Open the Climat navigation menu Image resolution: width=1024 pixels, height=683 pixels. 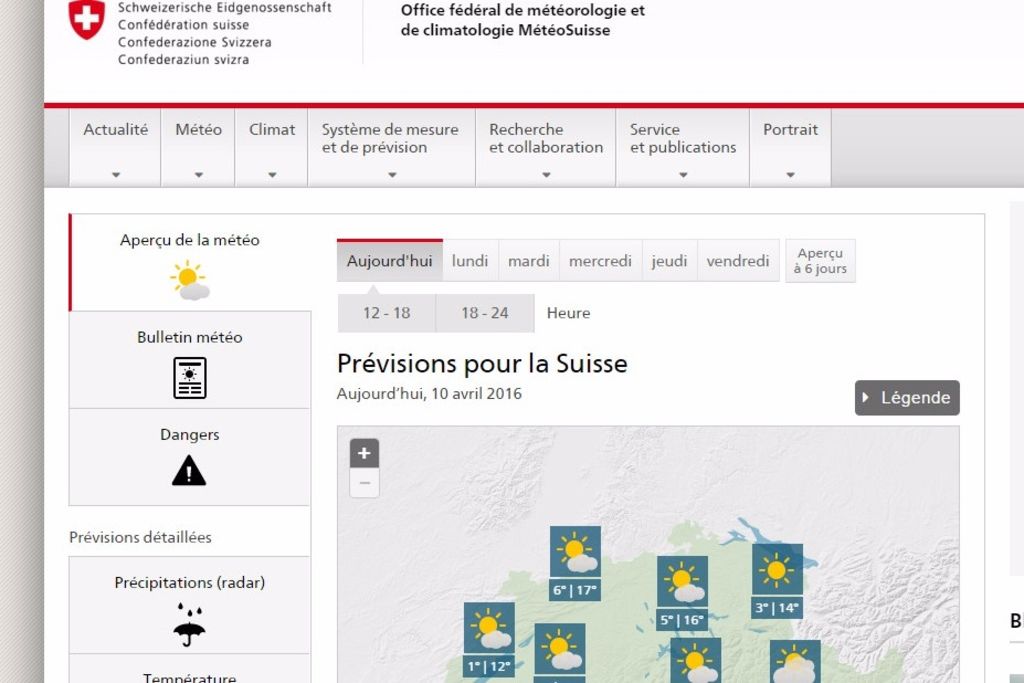click(270, 129)
